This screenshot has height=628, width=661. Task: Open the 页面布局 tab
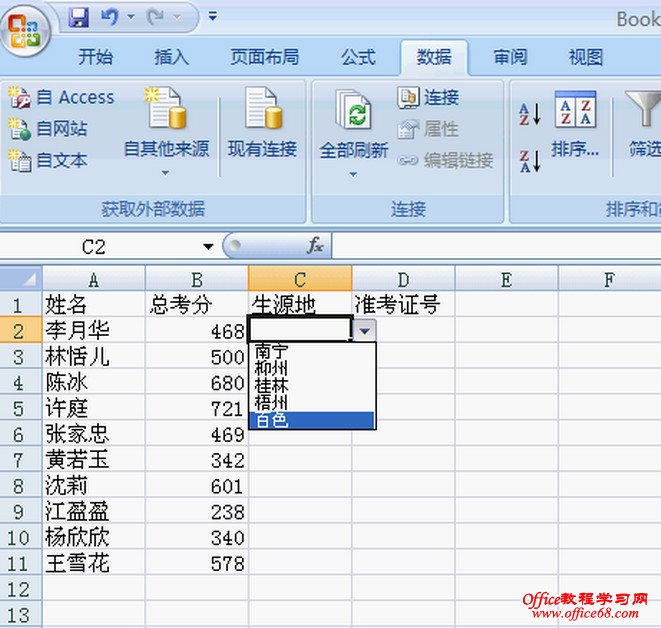(x=265, y=57)
